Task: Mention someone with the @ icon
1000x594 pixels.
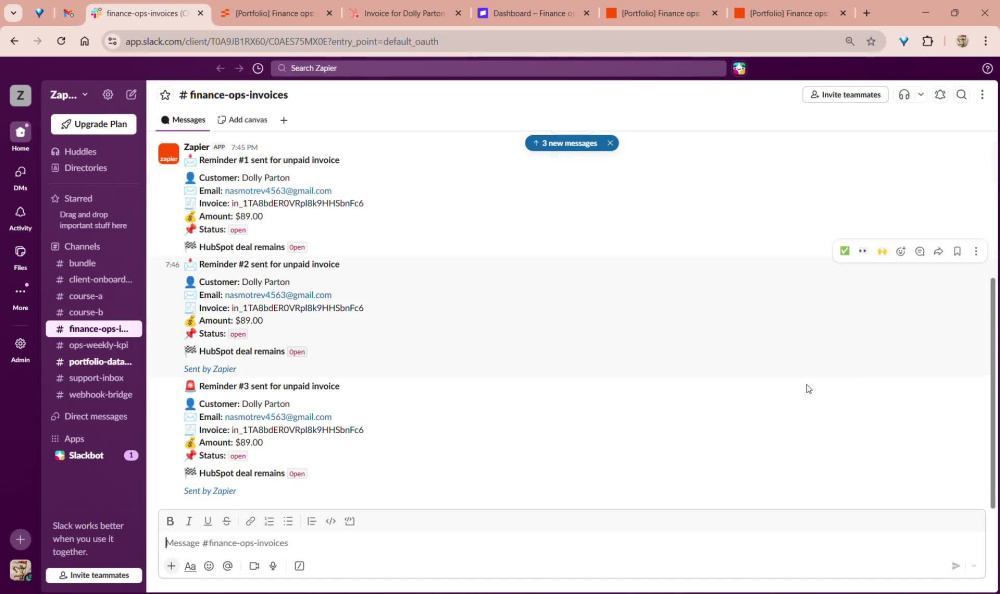Action: (228, 566)
